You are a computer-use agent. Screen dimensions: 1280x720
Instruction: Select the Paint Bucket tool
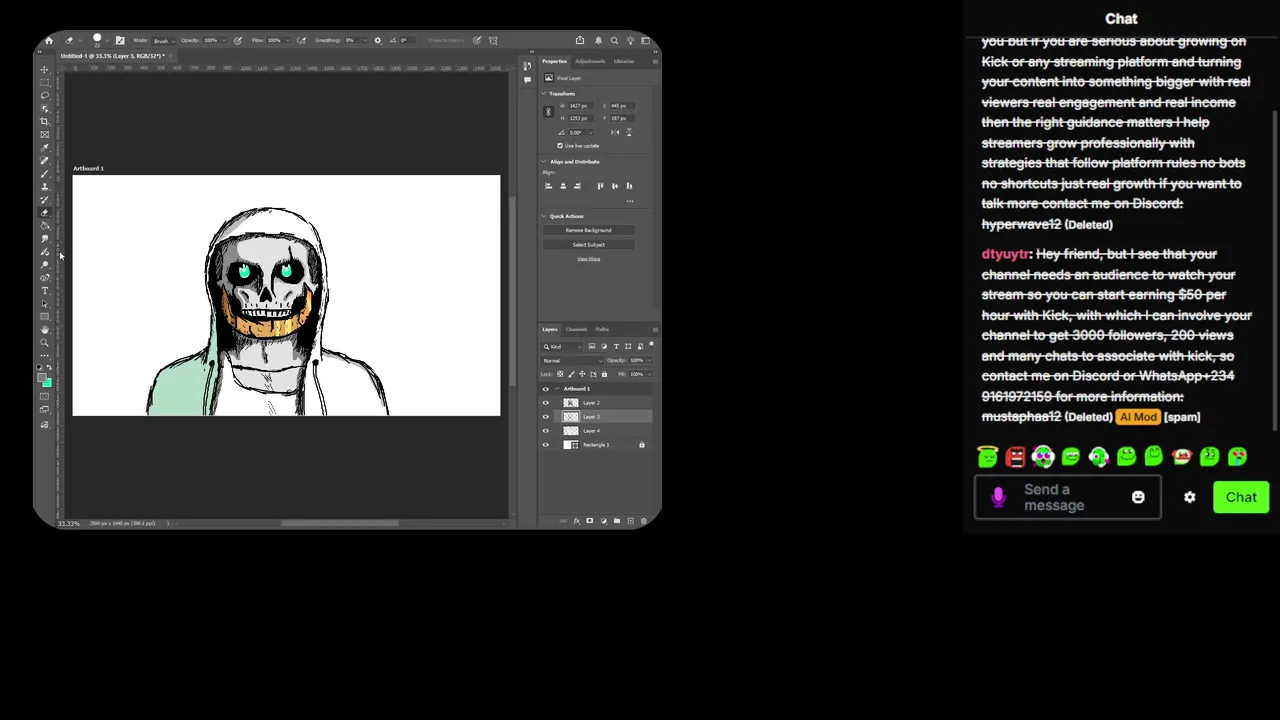click(x=44, y=225)
